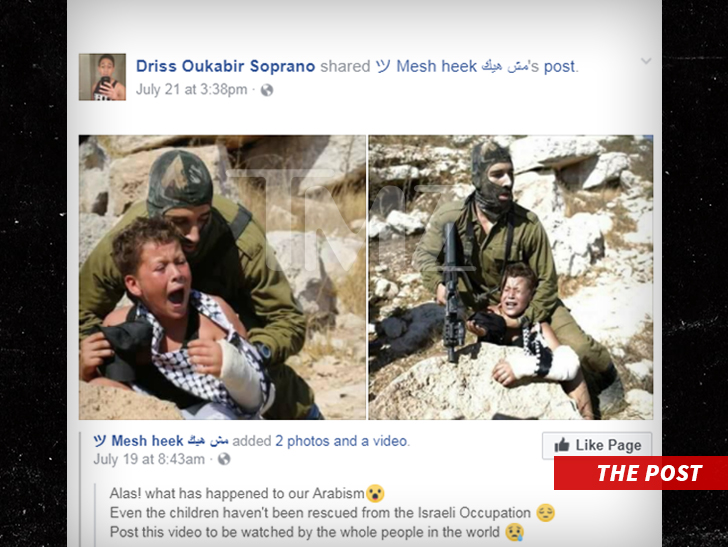The height and width of the screenshot is (547, 728).
Task: Click the July 21 at 3:38pm timestamp
Action: click(x=191, y=89)
